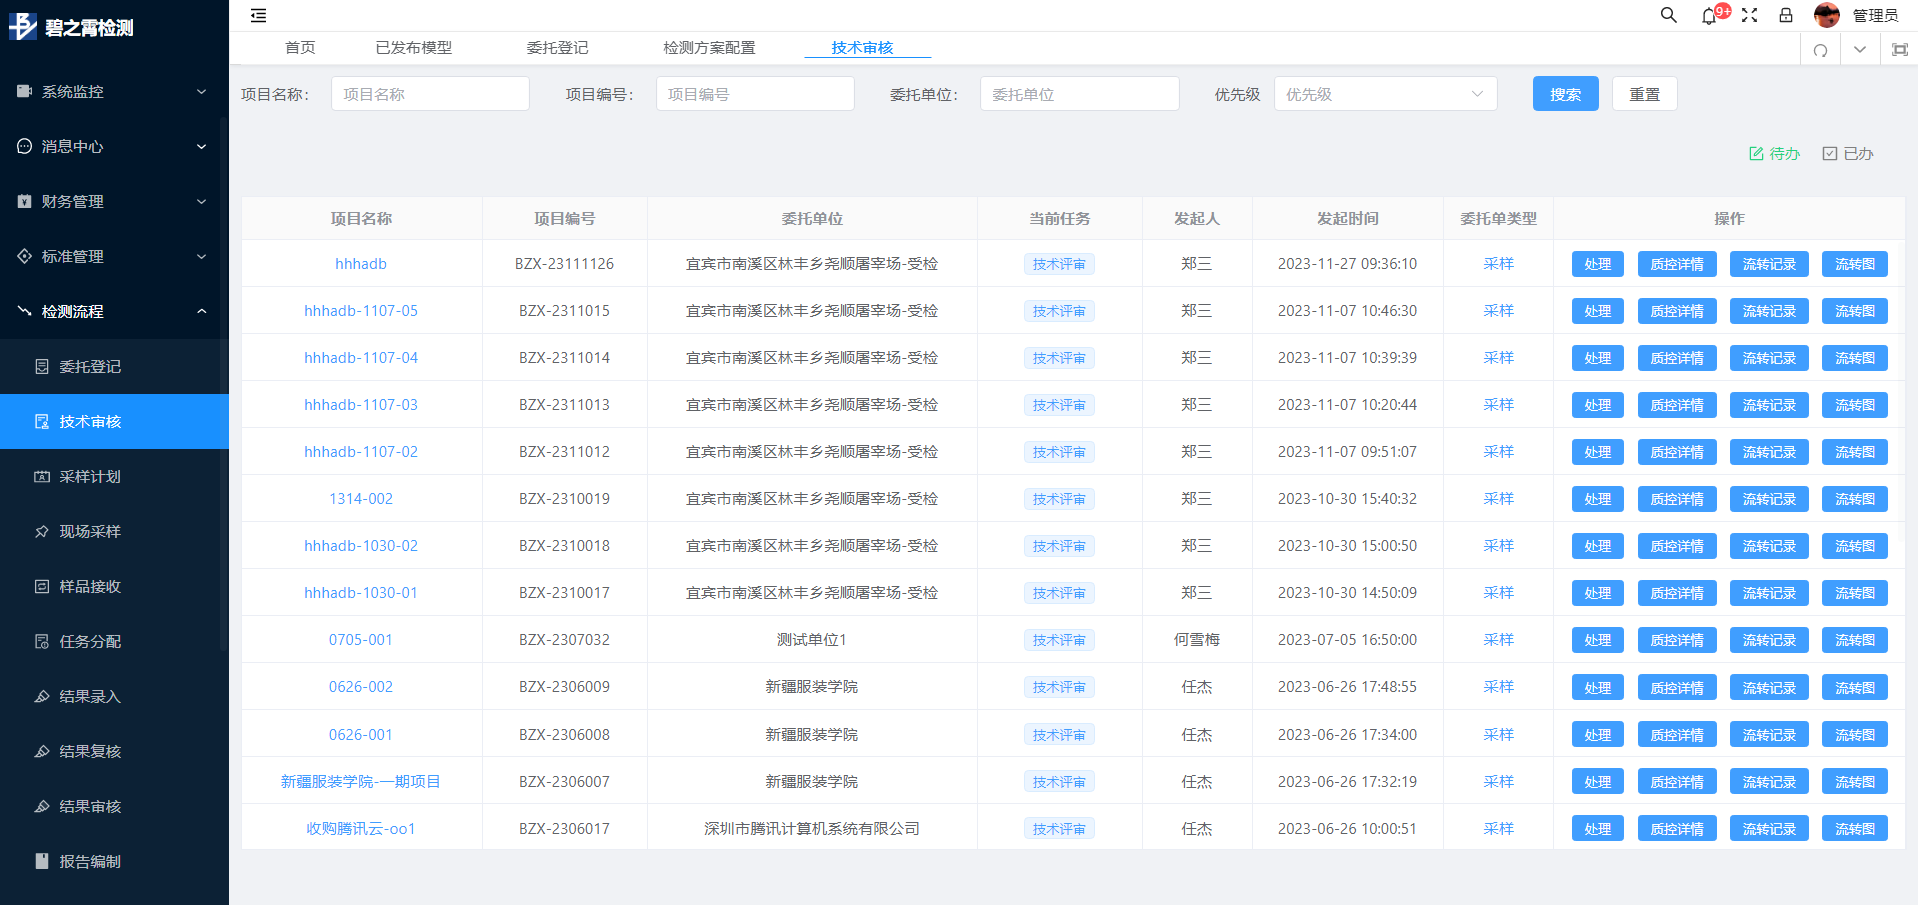
Task: Click the 任务分配 sidebar icon
Action: [42, 642]
